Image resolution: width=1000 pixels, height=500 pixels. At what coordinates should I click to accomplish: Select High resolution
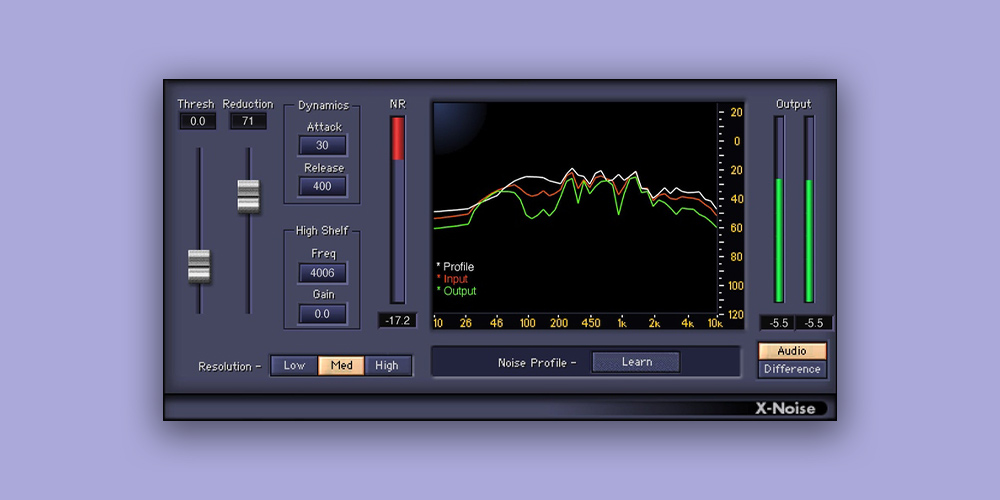coord(387,366)
